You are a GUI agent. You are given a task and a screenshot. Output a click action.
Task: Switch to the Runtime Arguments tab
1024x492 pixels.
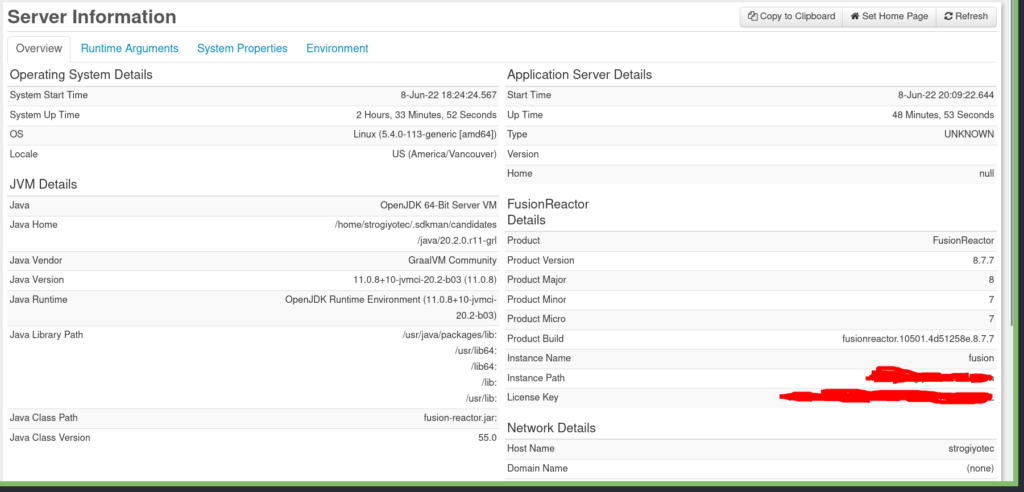(129, 48)
